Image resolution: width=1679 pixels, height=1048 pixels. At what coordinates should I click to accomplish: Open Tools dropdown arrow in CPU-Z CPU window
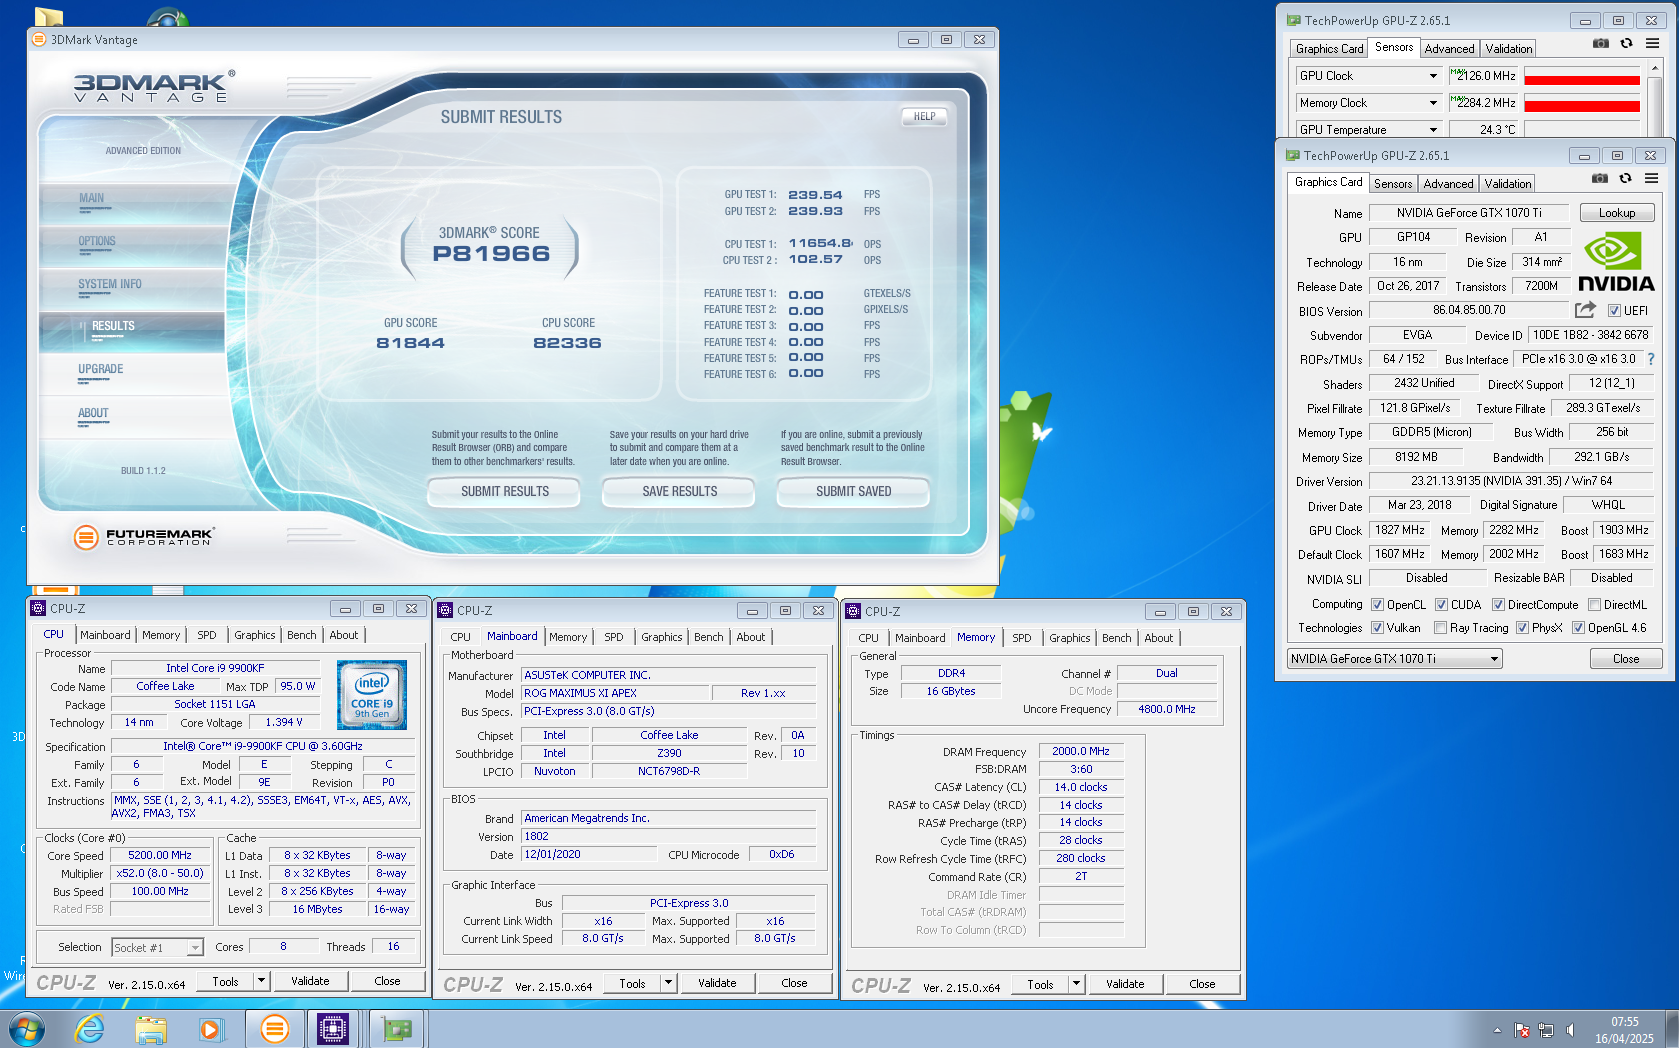click(x=262, y=981)
